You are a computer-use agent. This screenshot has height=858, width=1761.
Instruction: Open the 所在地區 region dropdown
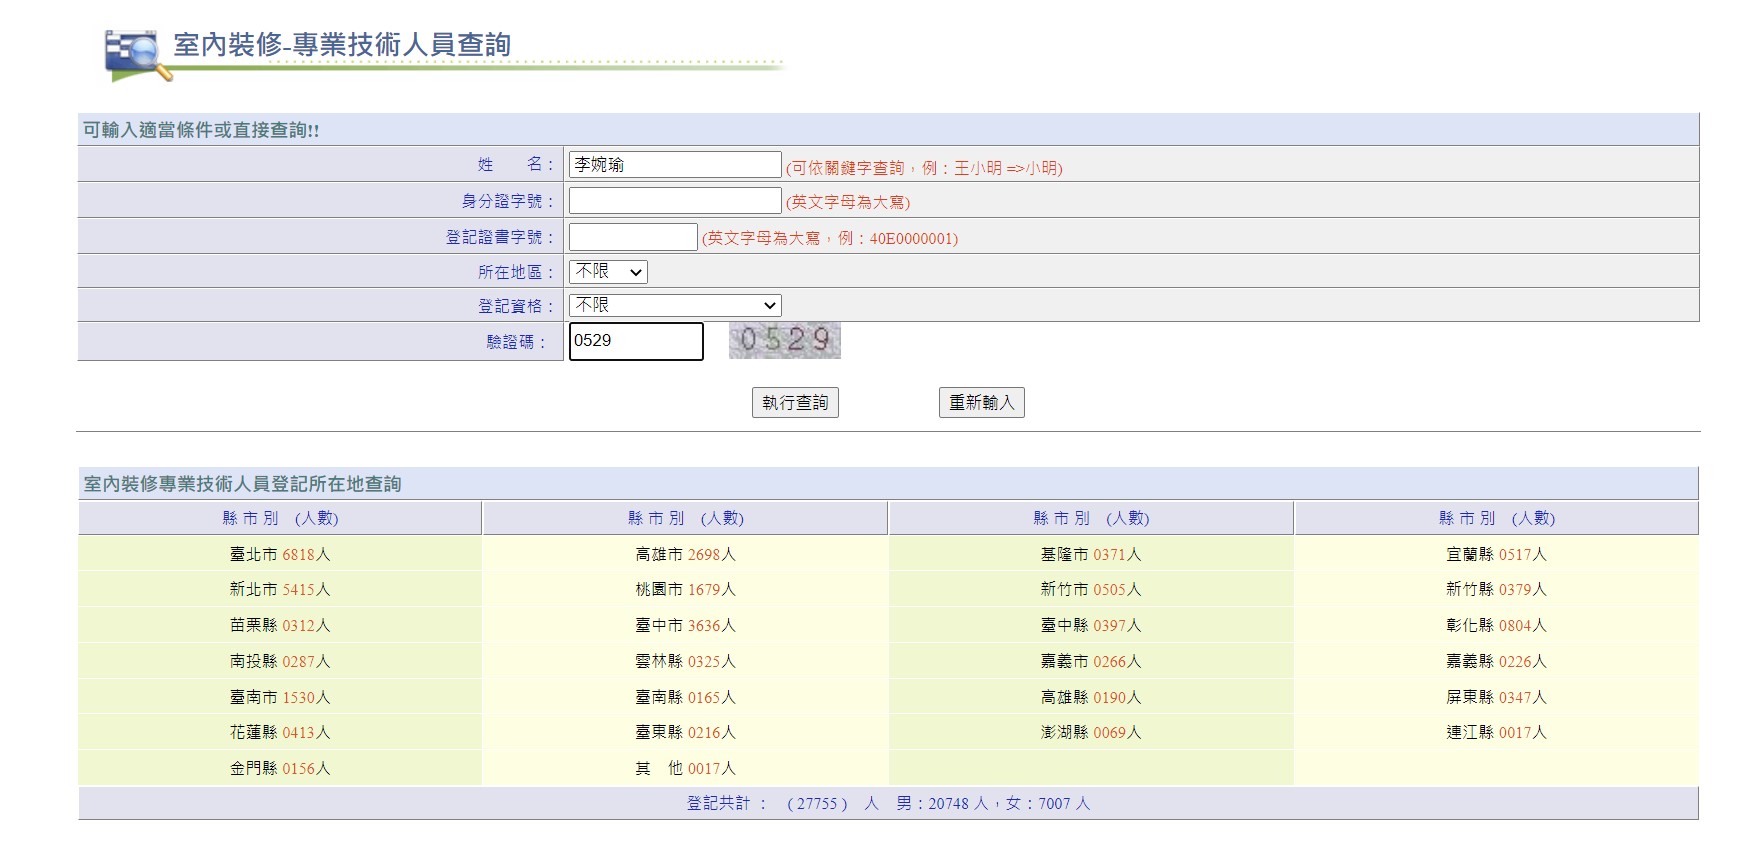coord(608,272)
